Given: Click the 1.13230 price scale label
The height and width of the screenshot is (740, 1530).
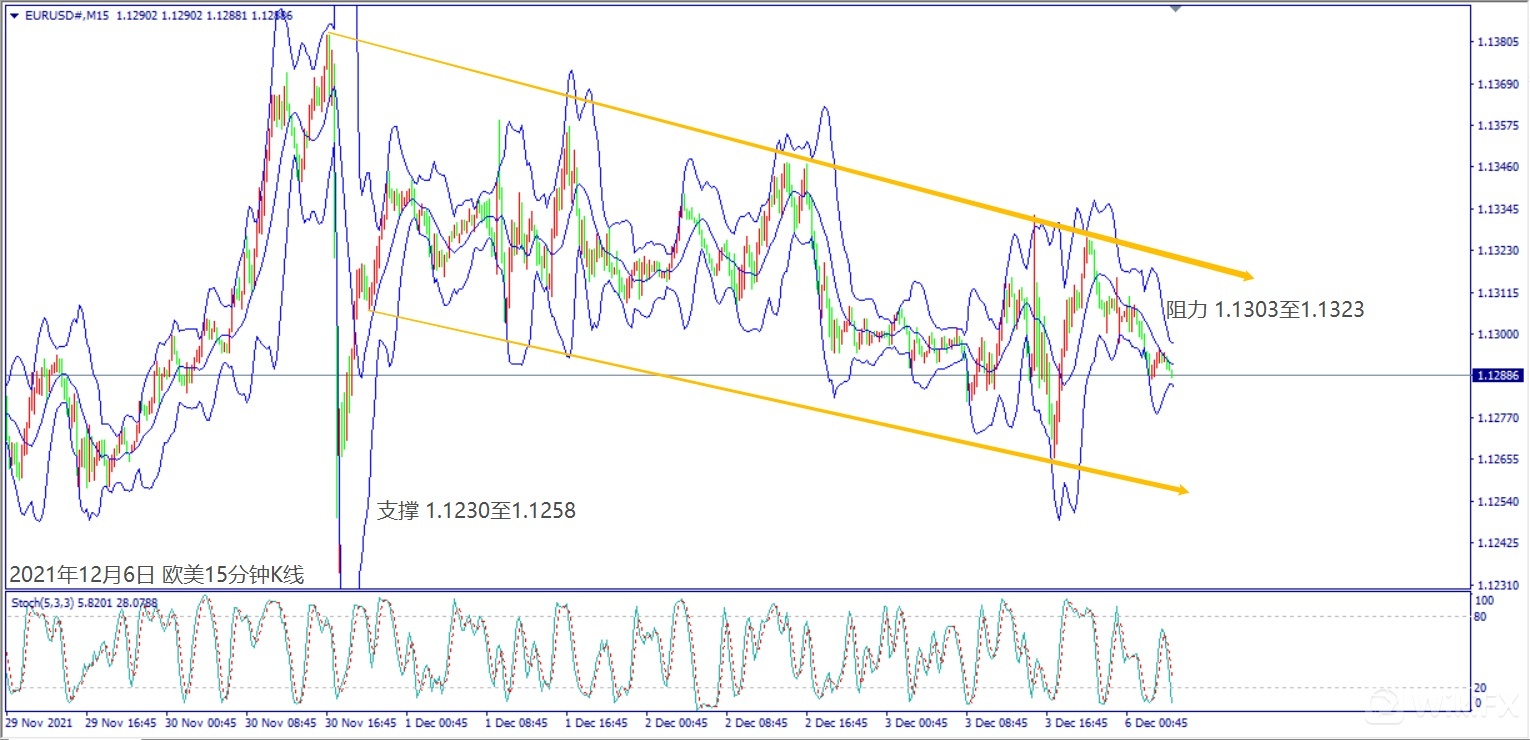Looking at the screenshot, I should [1497, 251].
